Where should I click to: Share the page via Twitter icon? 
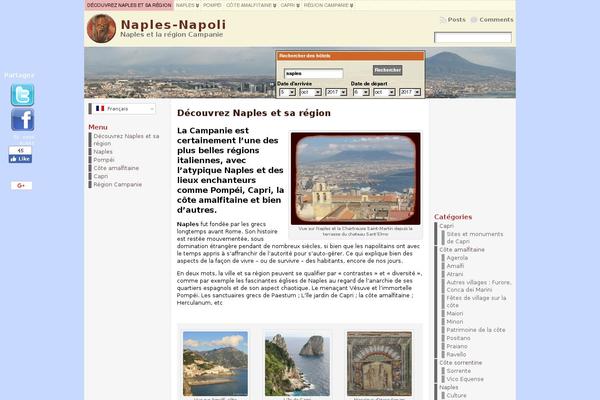coord(22,95)
